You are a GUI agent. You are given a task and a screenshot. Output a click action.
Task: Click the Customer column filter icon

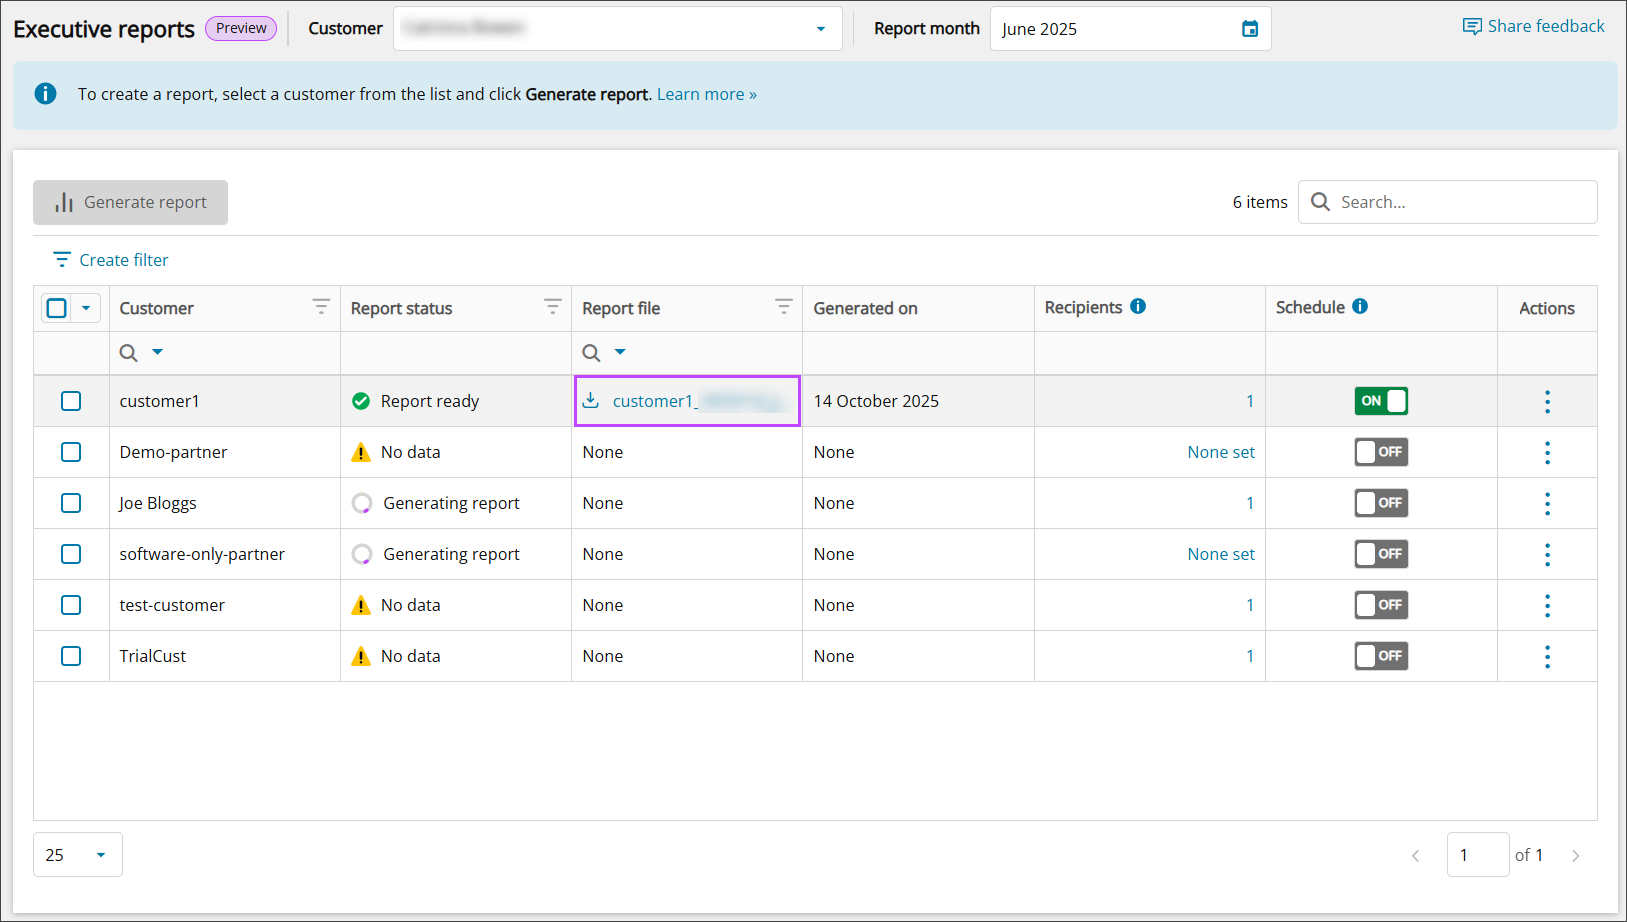(x=321, y=307)
